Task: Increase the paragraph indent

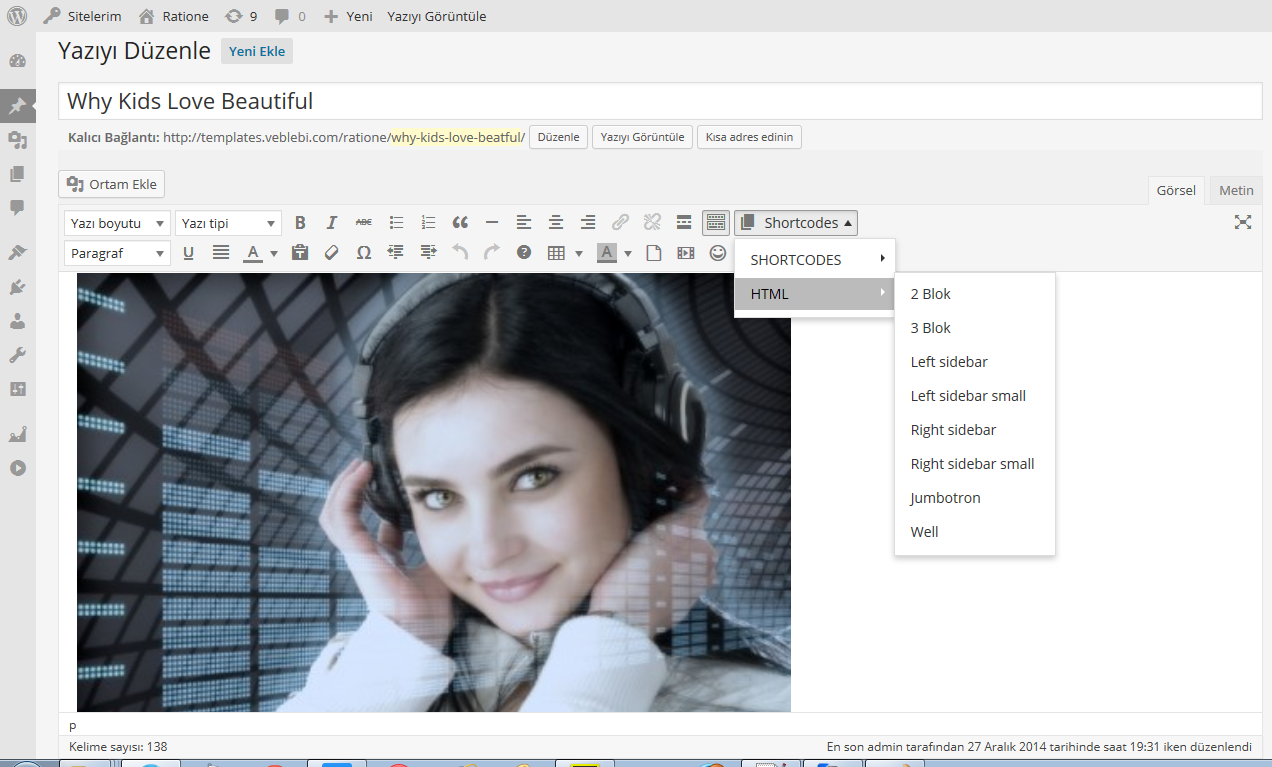Action: point(428,253)
